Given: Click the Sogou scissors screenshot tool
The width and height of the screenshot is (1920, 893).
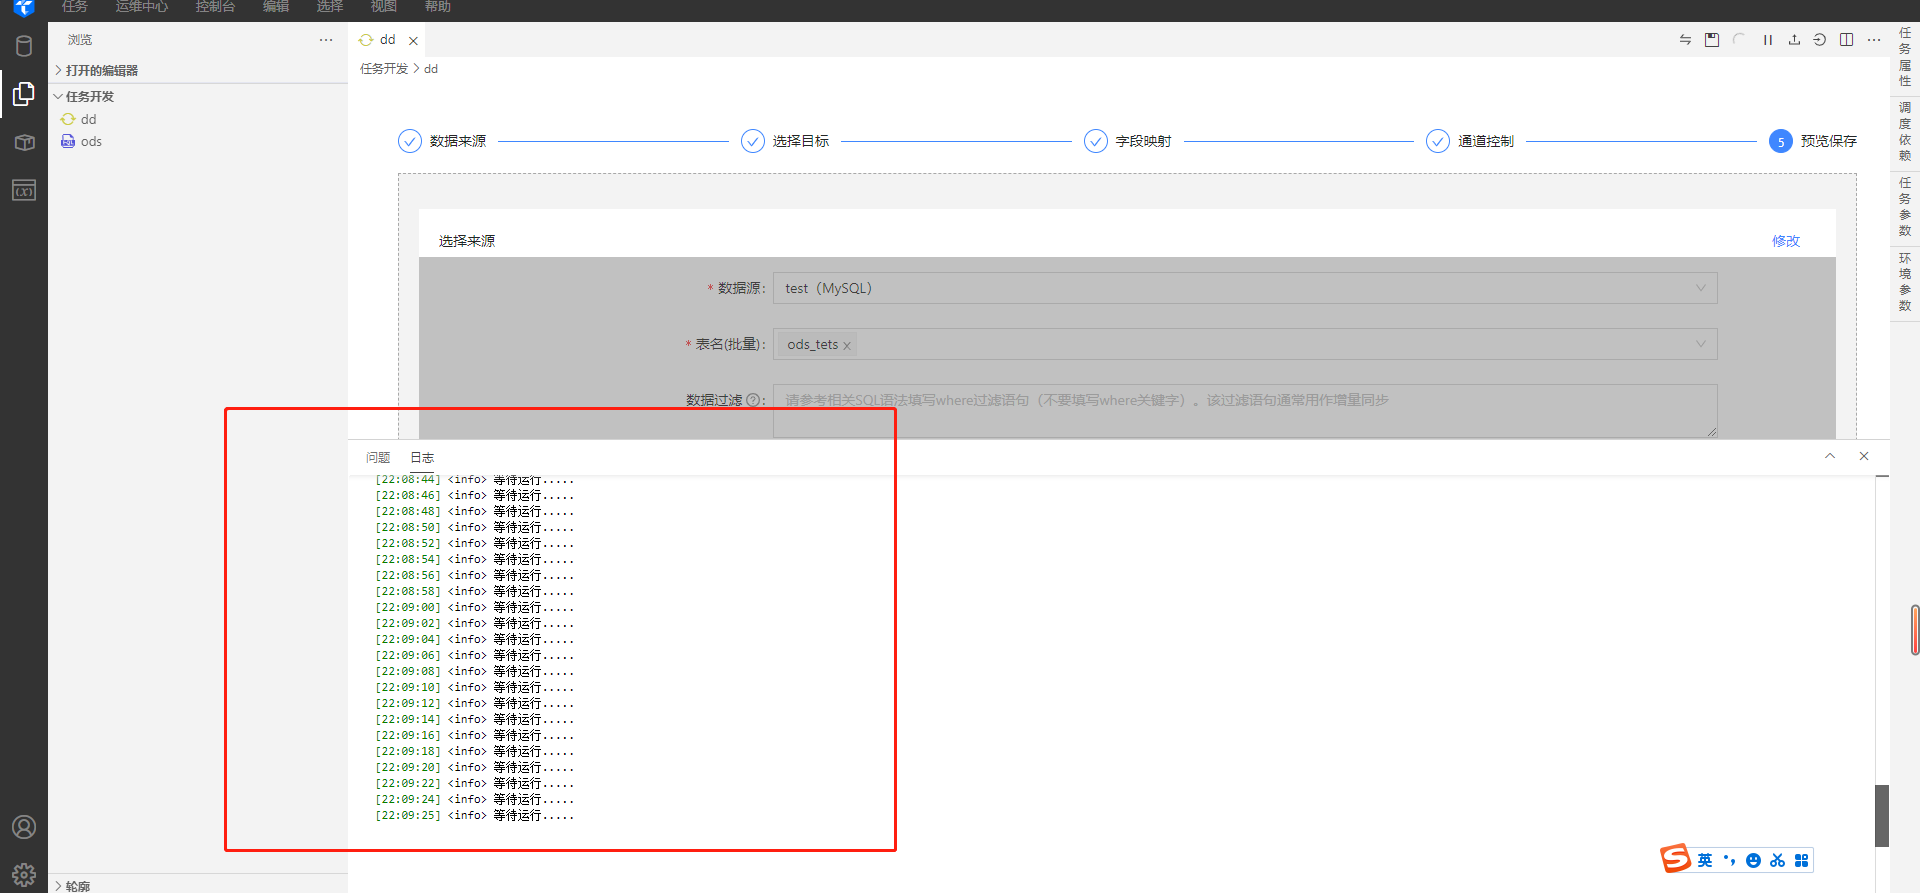Looking at the screenshot, I should (x=1777, y=860).
